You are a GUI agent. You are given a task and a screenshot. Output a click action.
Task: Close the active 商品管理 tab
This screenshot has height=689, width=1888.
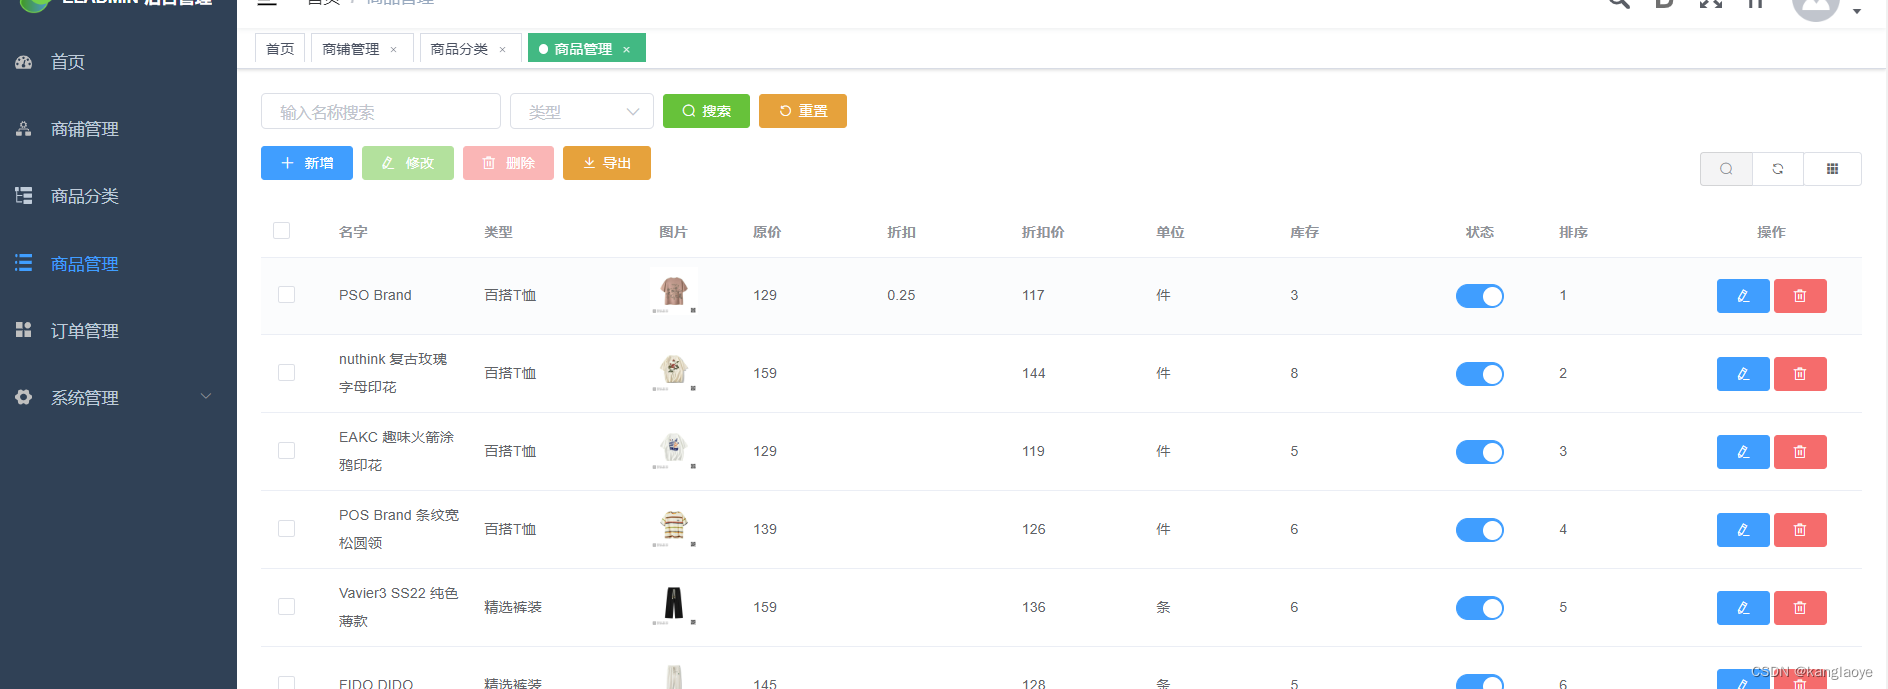(627, 50)
